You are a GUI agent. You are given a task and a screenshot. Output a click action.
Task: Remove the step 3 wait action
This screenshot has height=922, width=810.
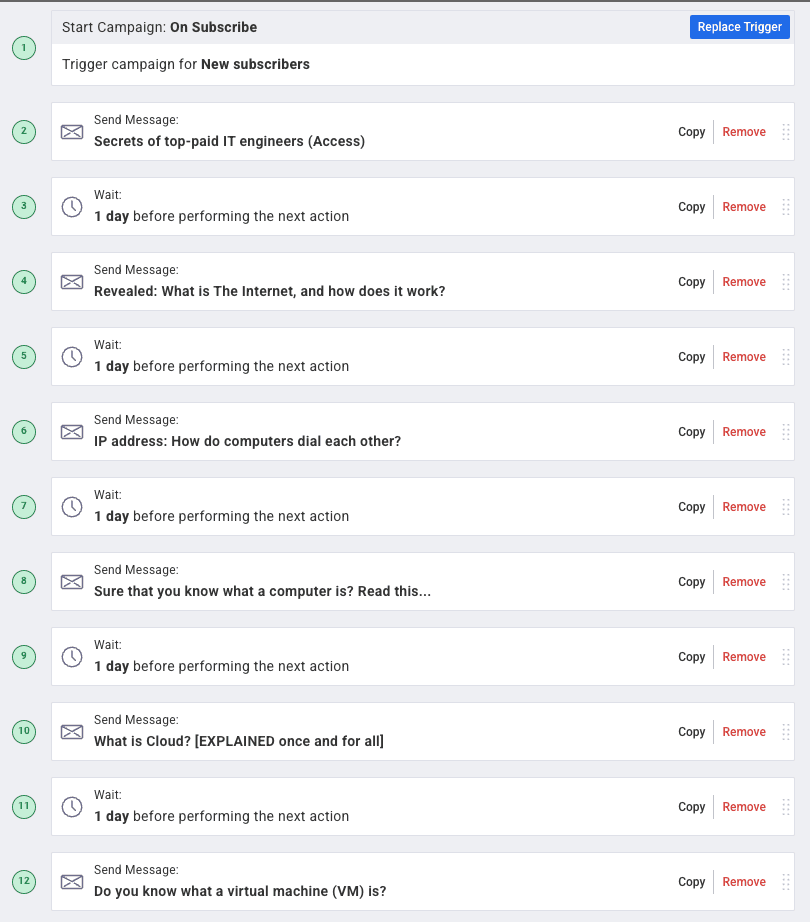click(x=744, y=207)
